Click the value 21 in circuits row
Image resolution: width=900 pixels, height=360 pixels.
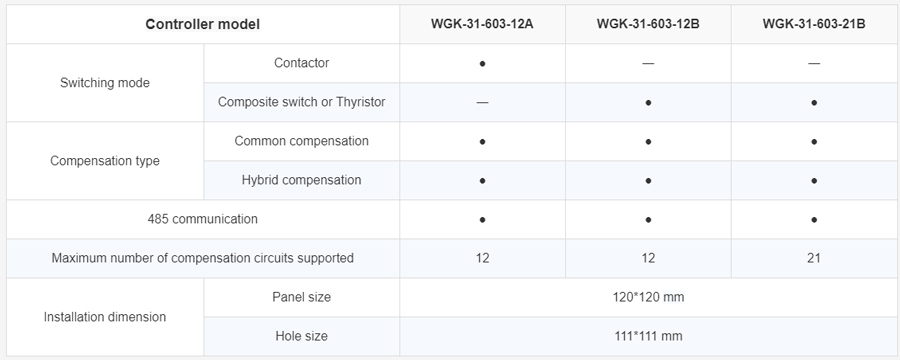[x=813, y=258]
